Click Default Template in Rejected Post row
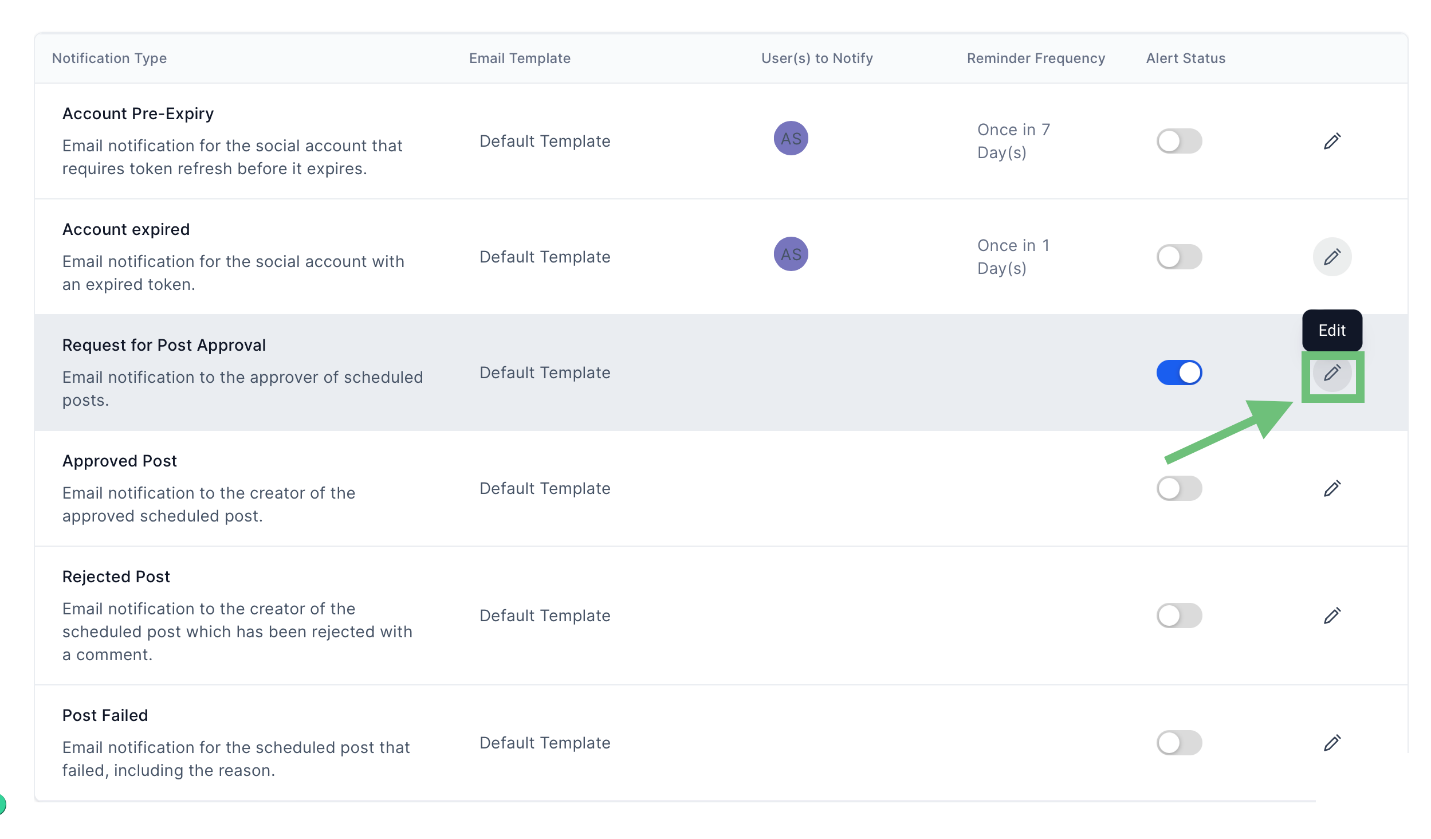The width and height of the screenshot is (1431, 839). point(545,616)
